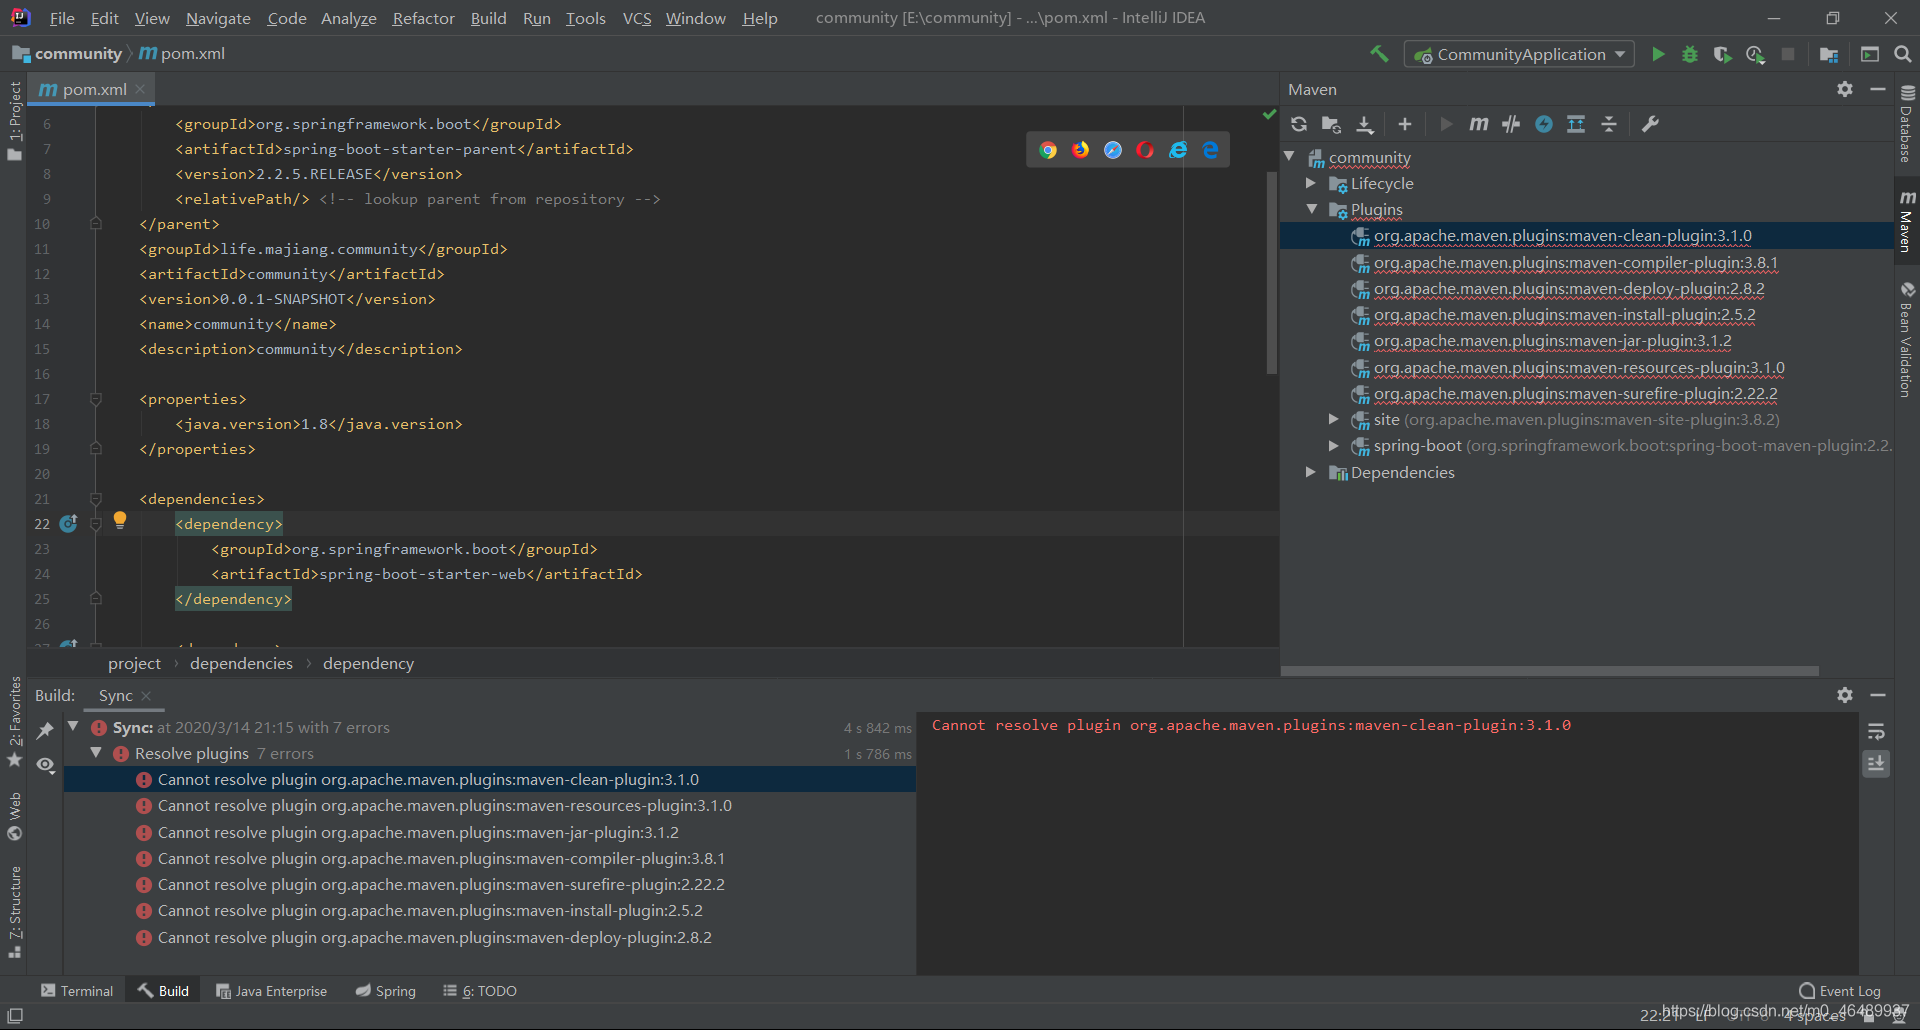Click the intention lightbulb on line 22
The image size is (1920, 1030).
tap(120, 520)
